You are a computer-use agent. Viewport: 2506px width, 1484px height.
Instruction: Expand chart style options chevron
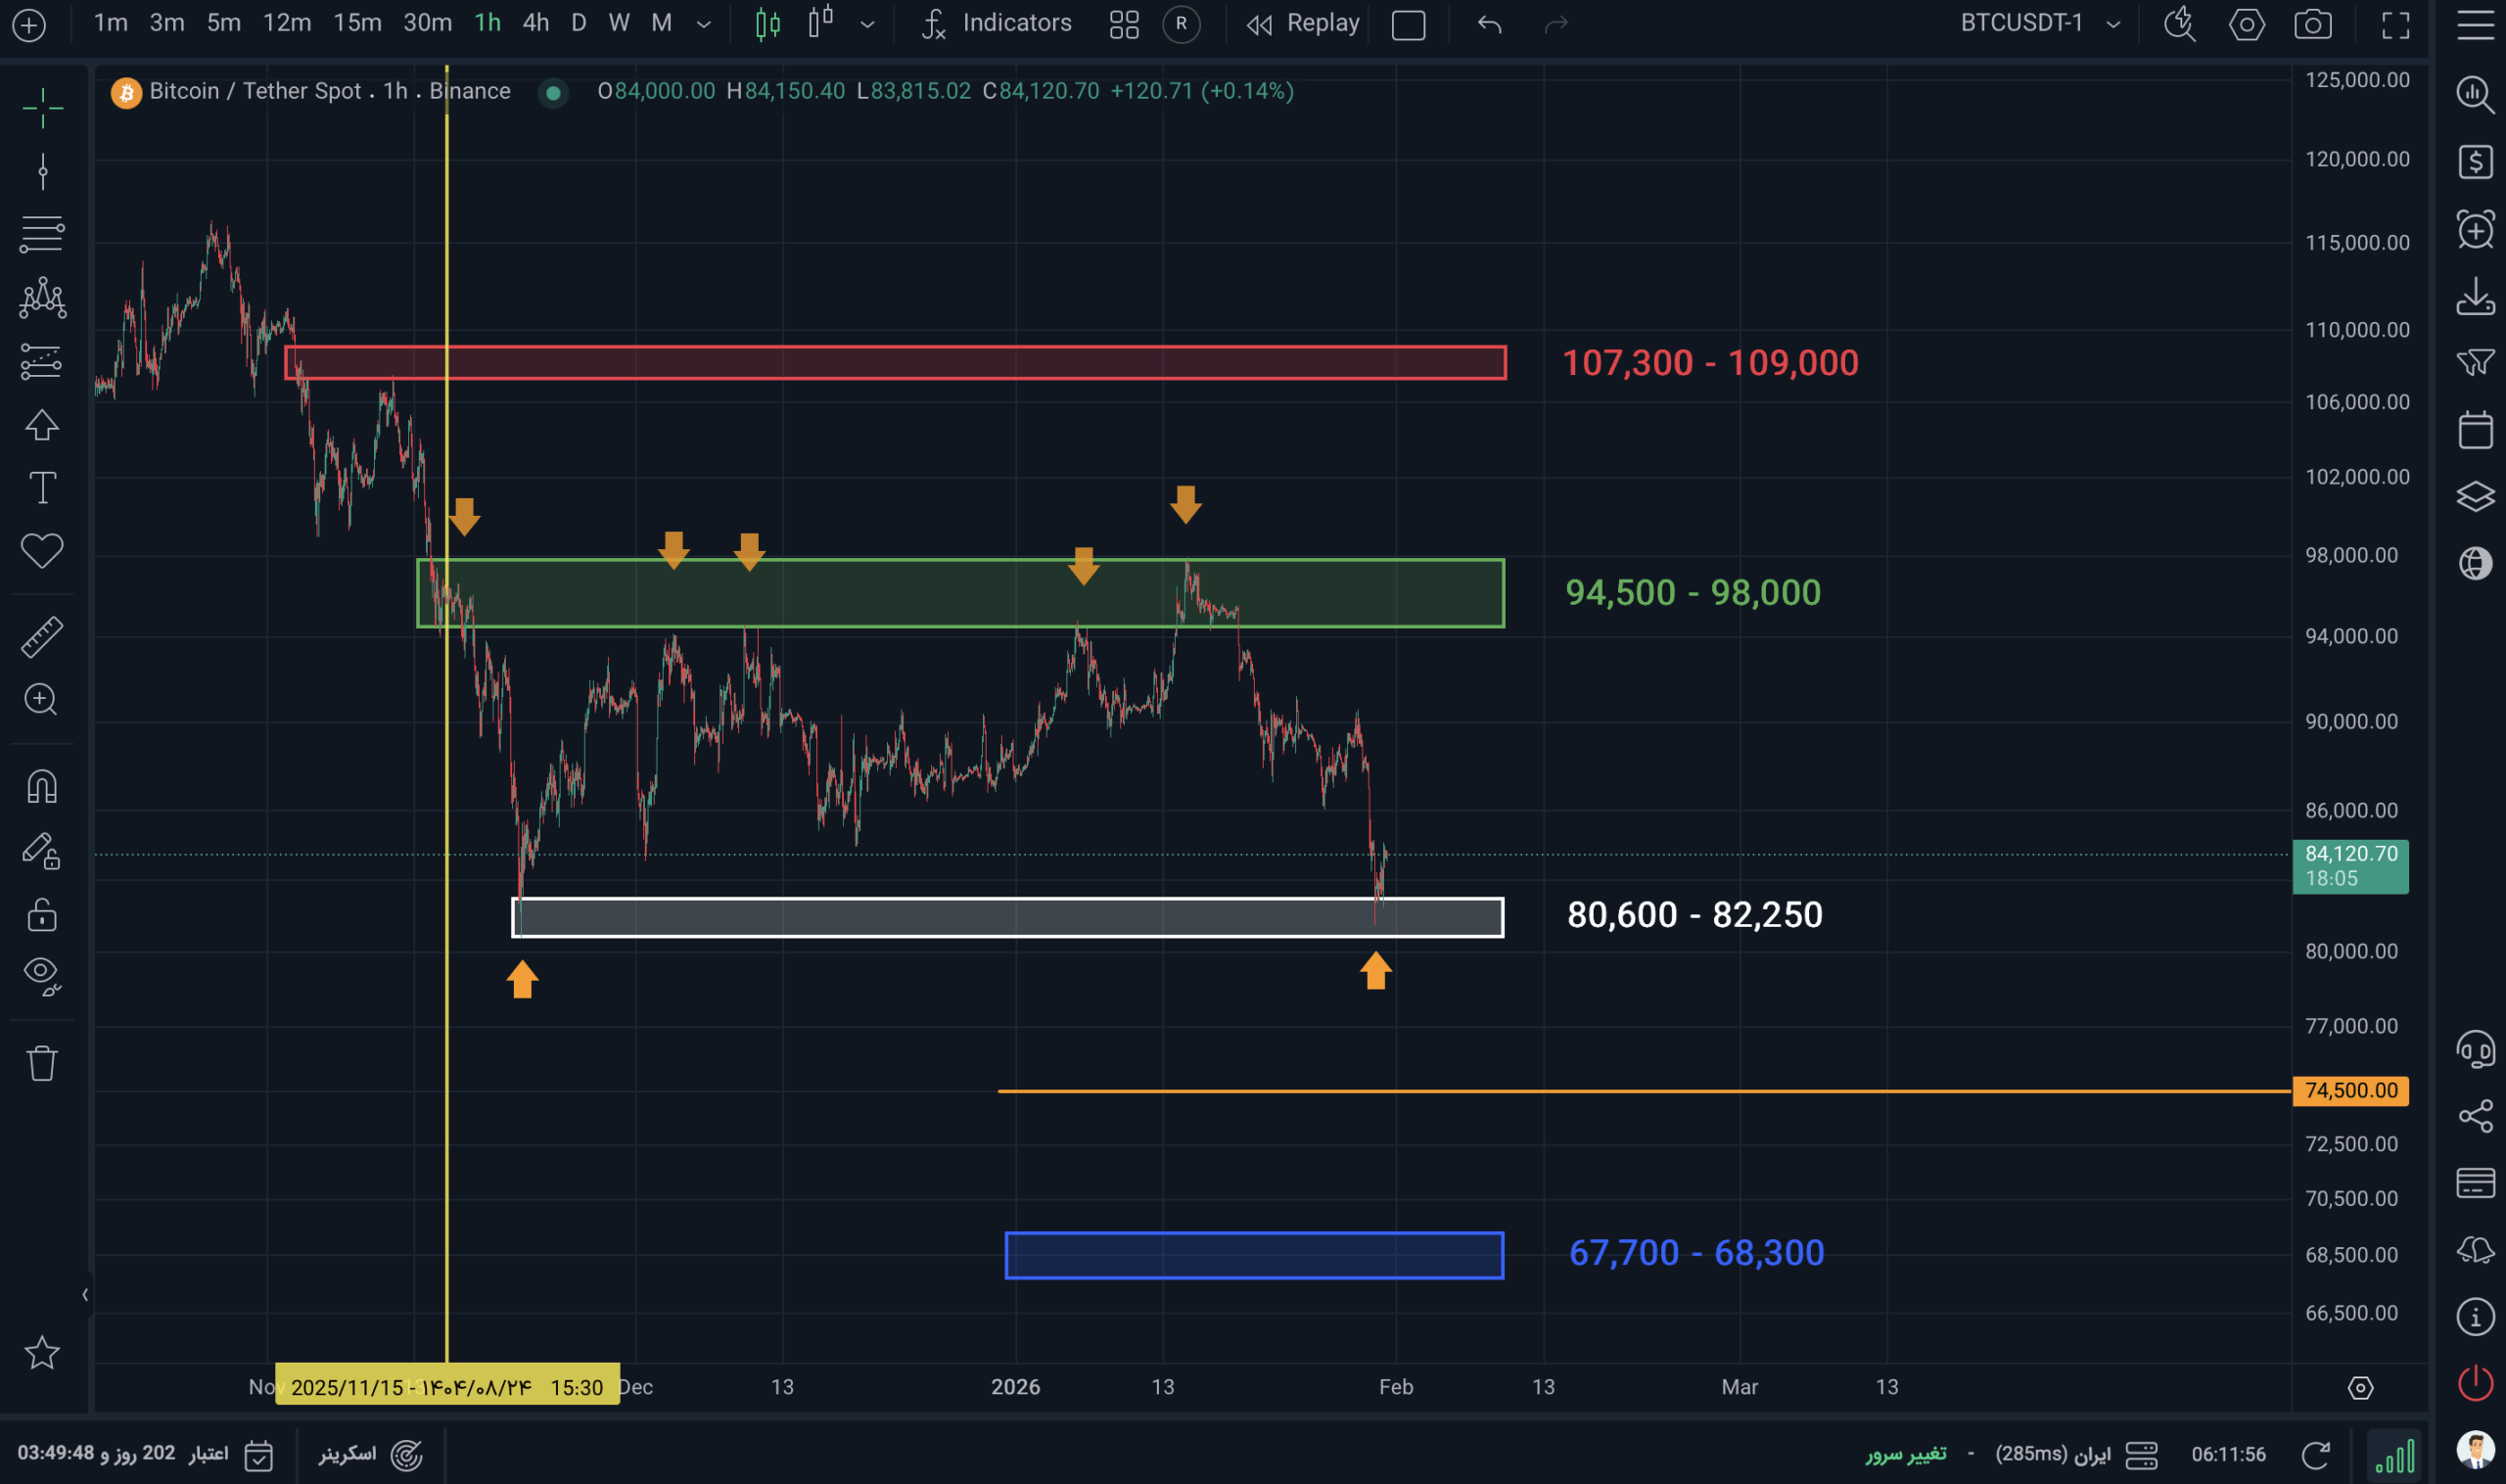(x=867, y=24)
